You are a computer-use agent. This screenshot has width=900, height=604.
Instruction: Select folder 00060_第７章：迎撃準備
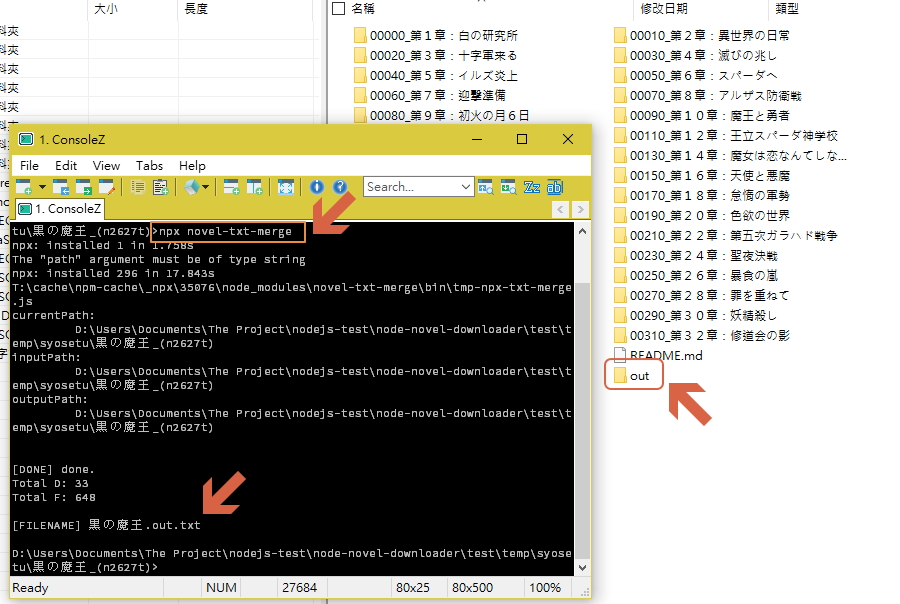point(430,95)
